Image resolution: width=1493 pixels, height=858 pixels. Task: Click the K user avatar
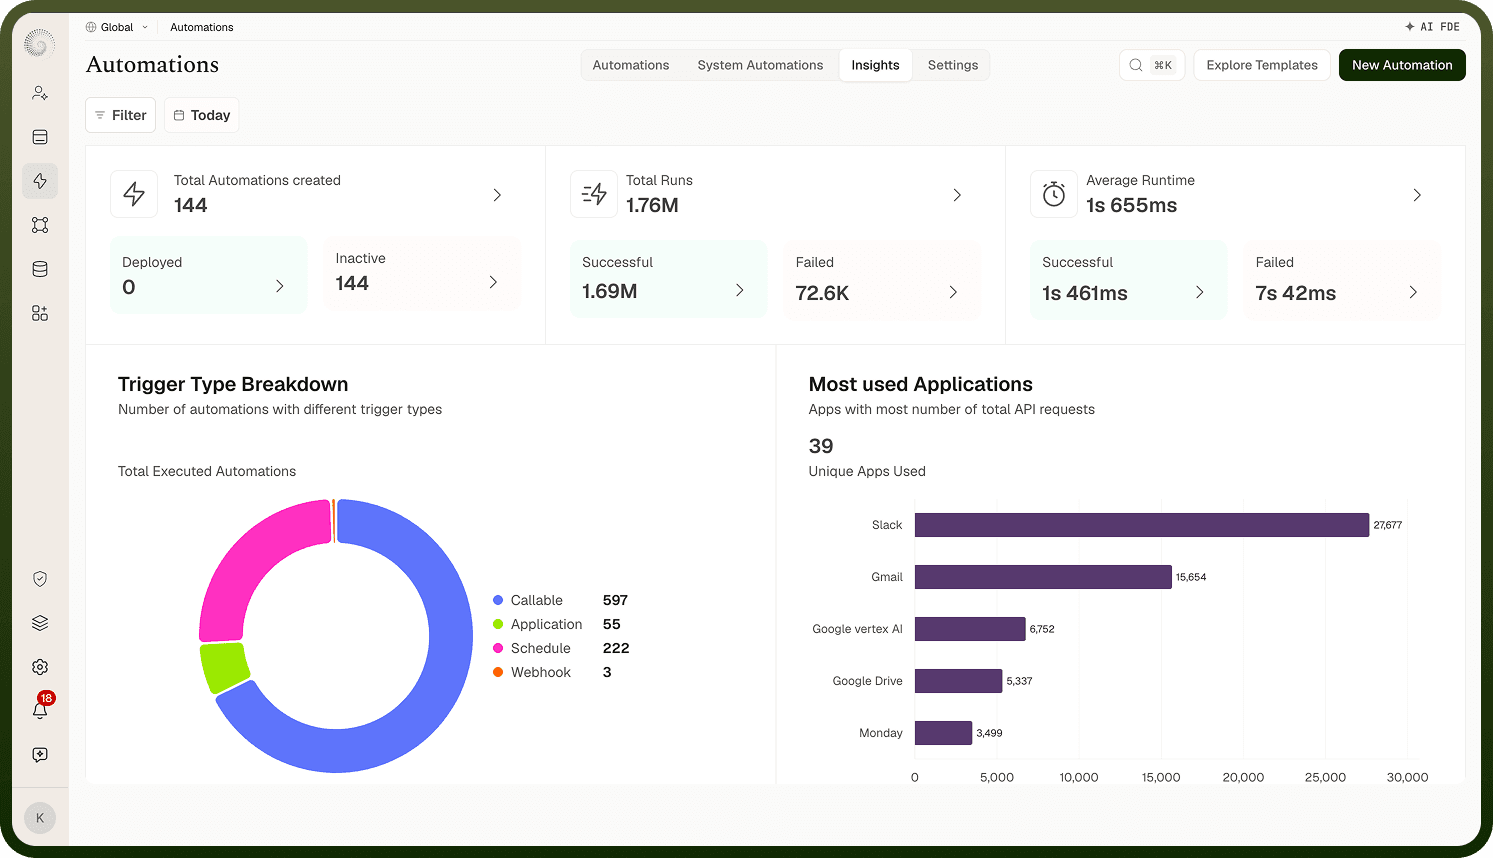click(x=40, y=818)
